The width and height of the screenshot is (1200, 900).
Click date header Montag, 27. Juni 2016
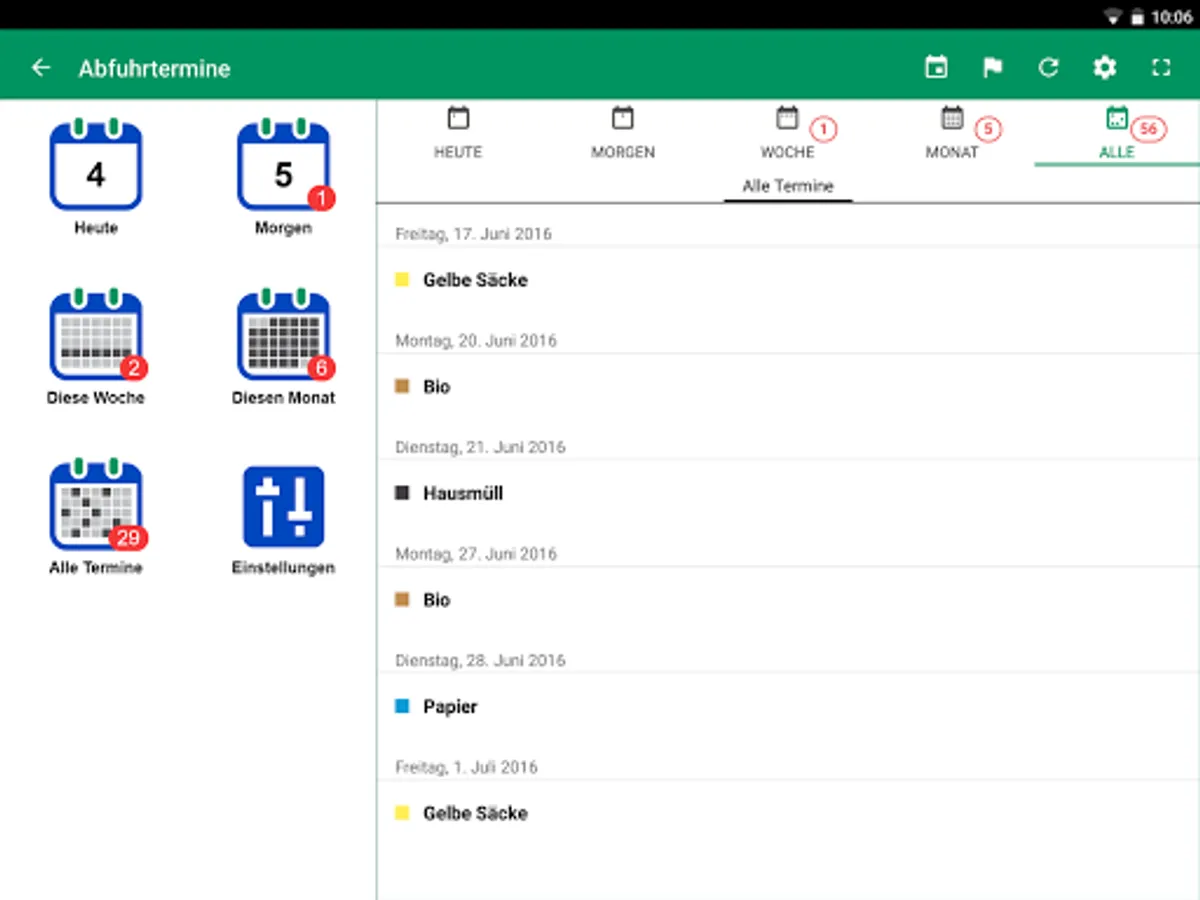tap(476, 554)
